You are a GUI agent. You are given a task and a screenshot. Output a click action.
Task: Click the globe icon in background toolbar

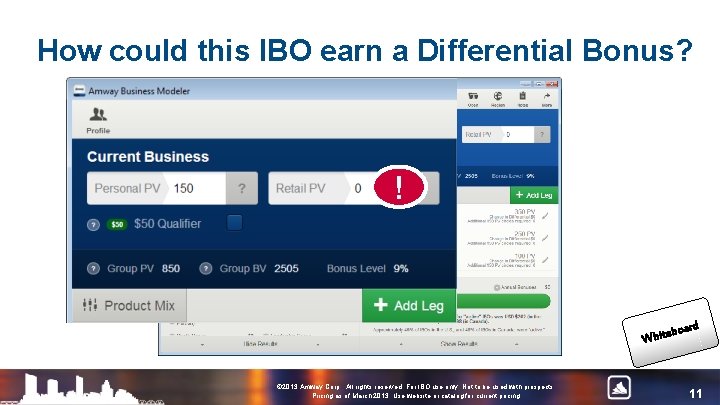click(x=498, y=98)
